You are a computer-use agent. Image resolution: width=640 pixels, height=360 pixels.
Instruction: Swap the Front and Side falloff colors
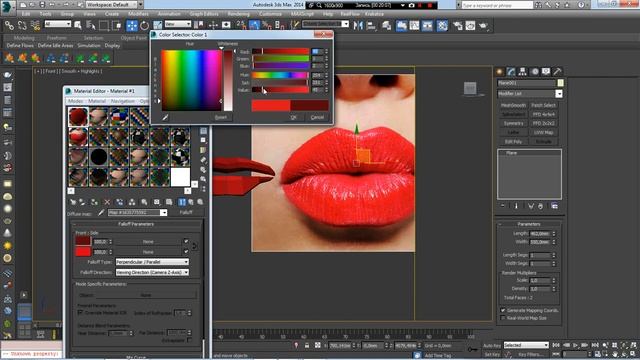tap(194, 246)
